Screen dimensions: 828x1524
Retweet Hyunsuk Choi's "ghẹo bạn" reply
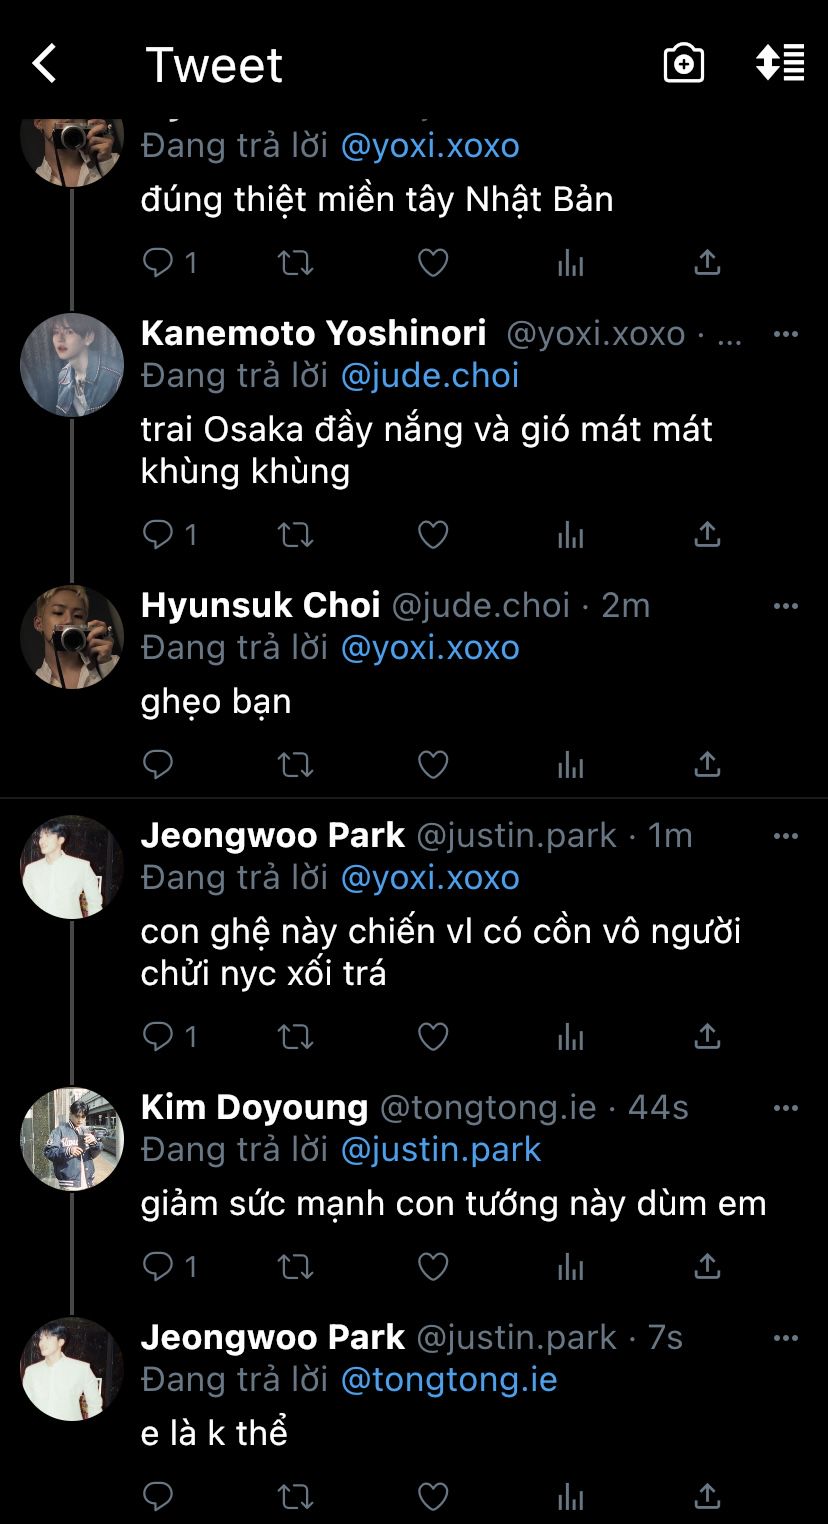[295, 765]
